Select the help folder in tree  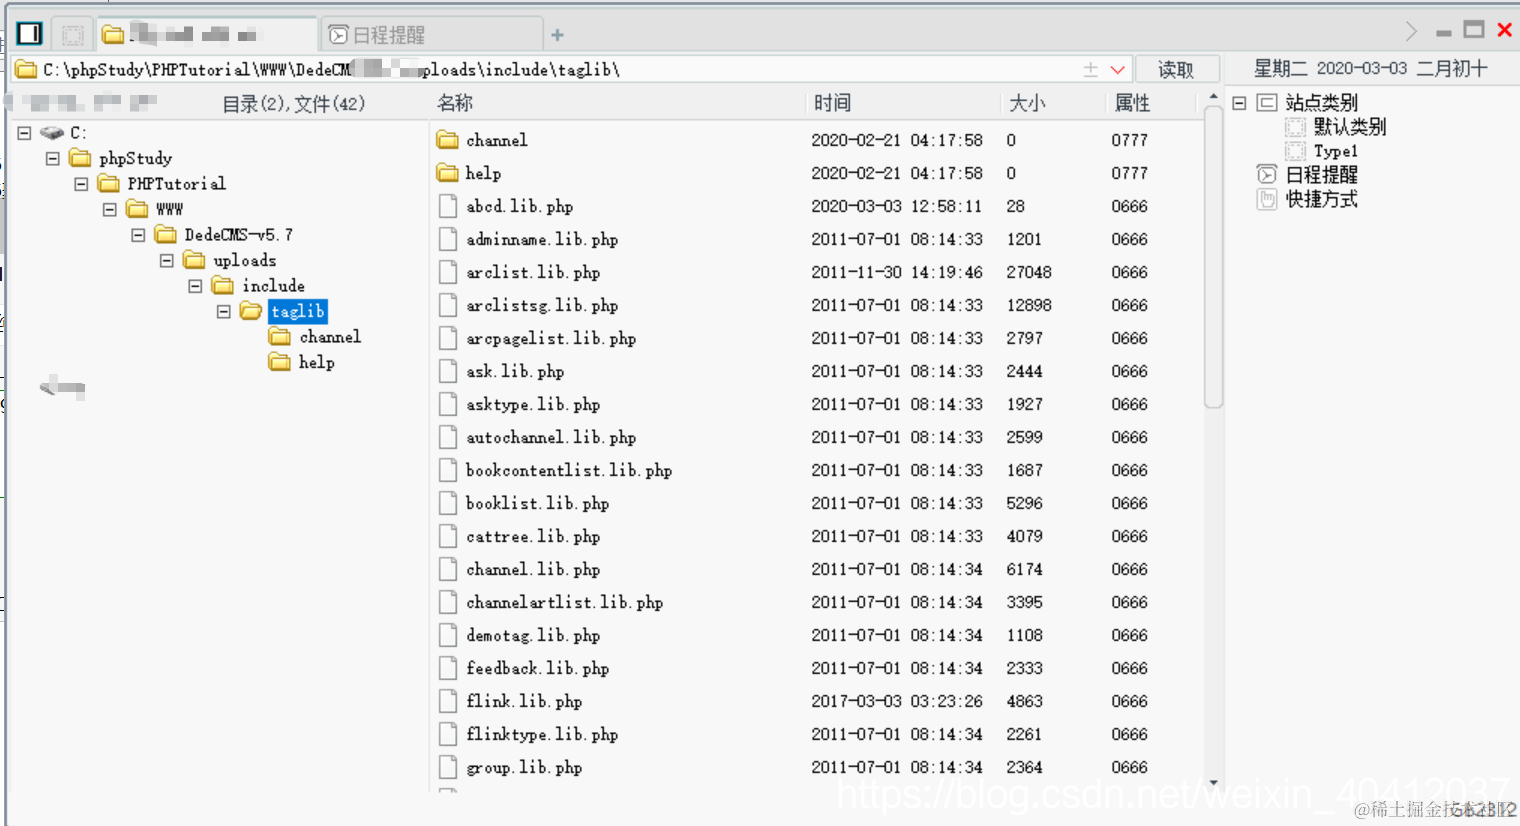pyautogui.click(x=317, y=362)
